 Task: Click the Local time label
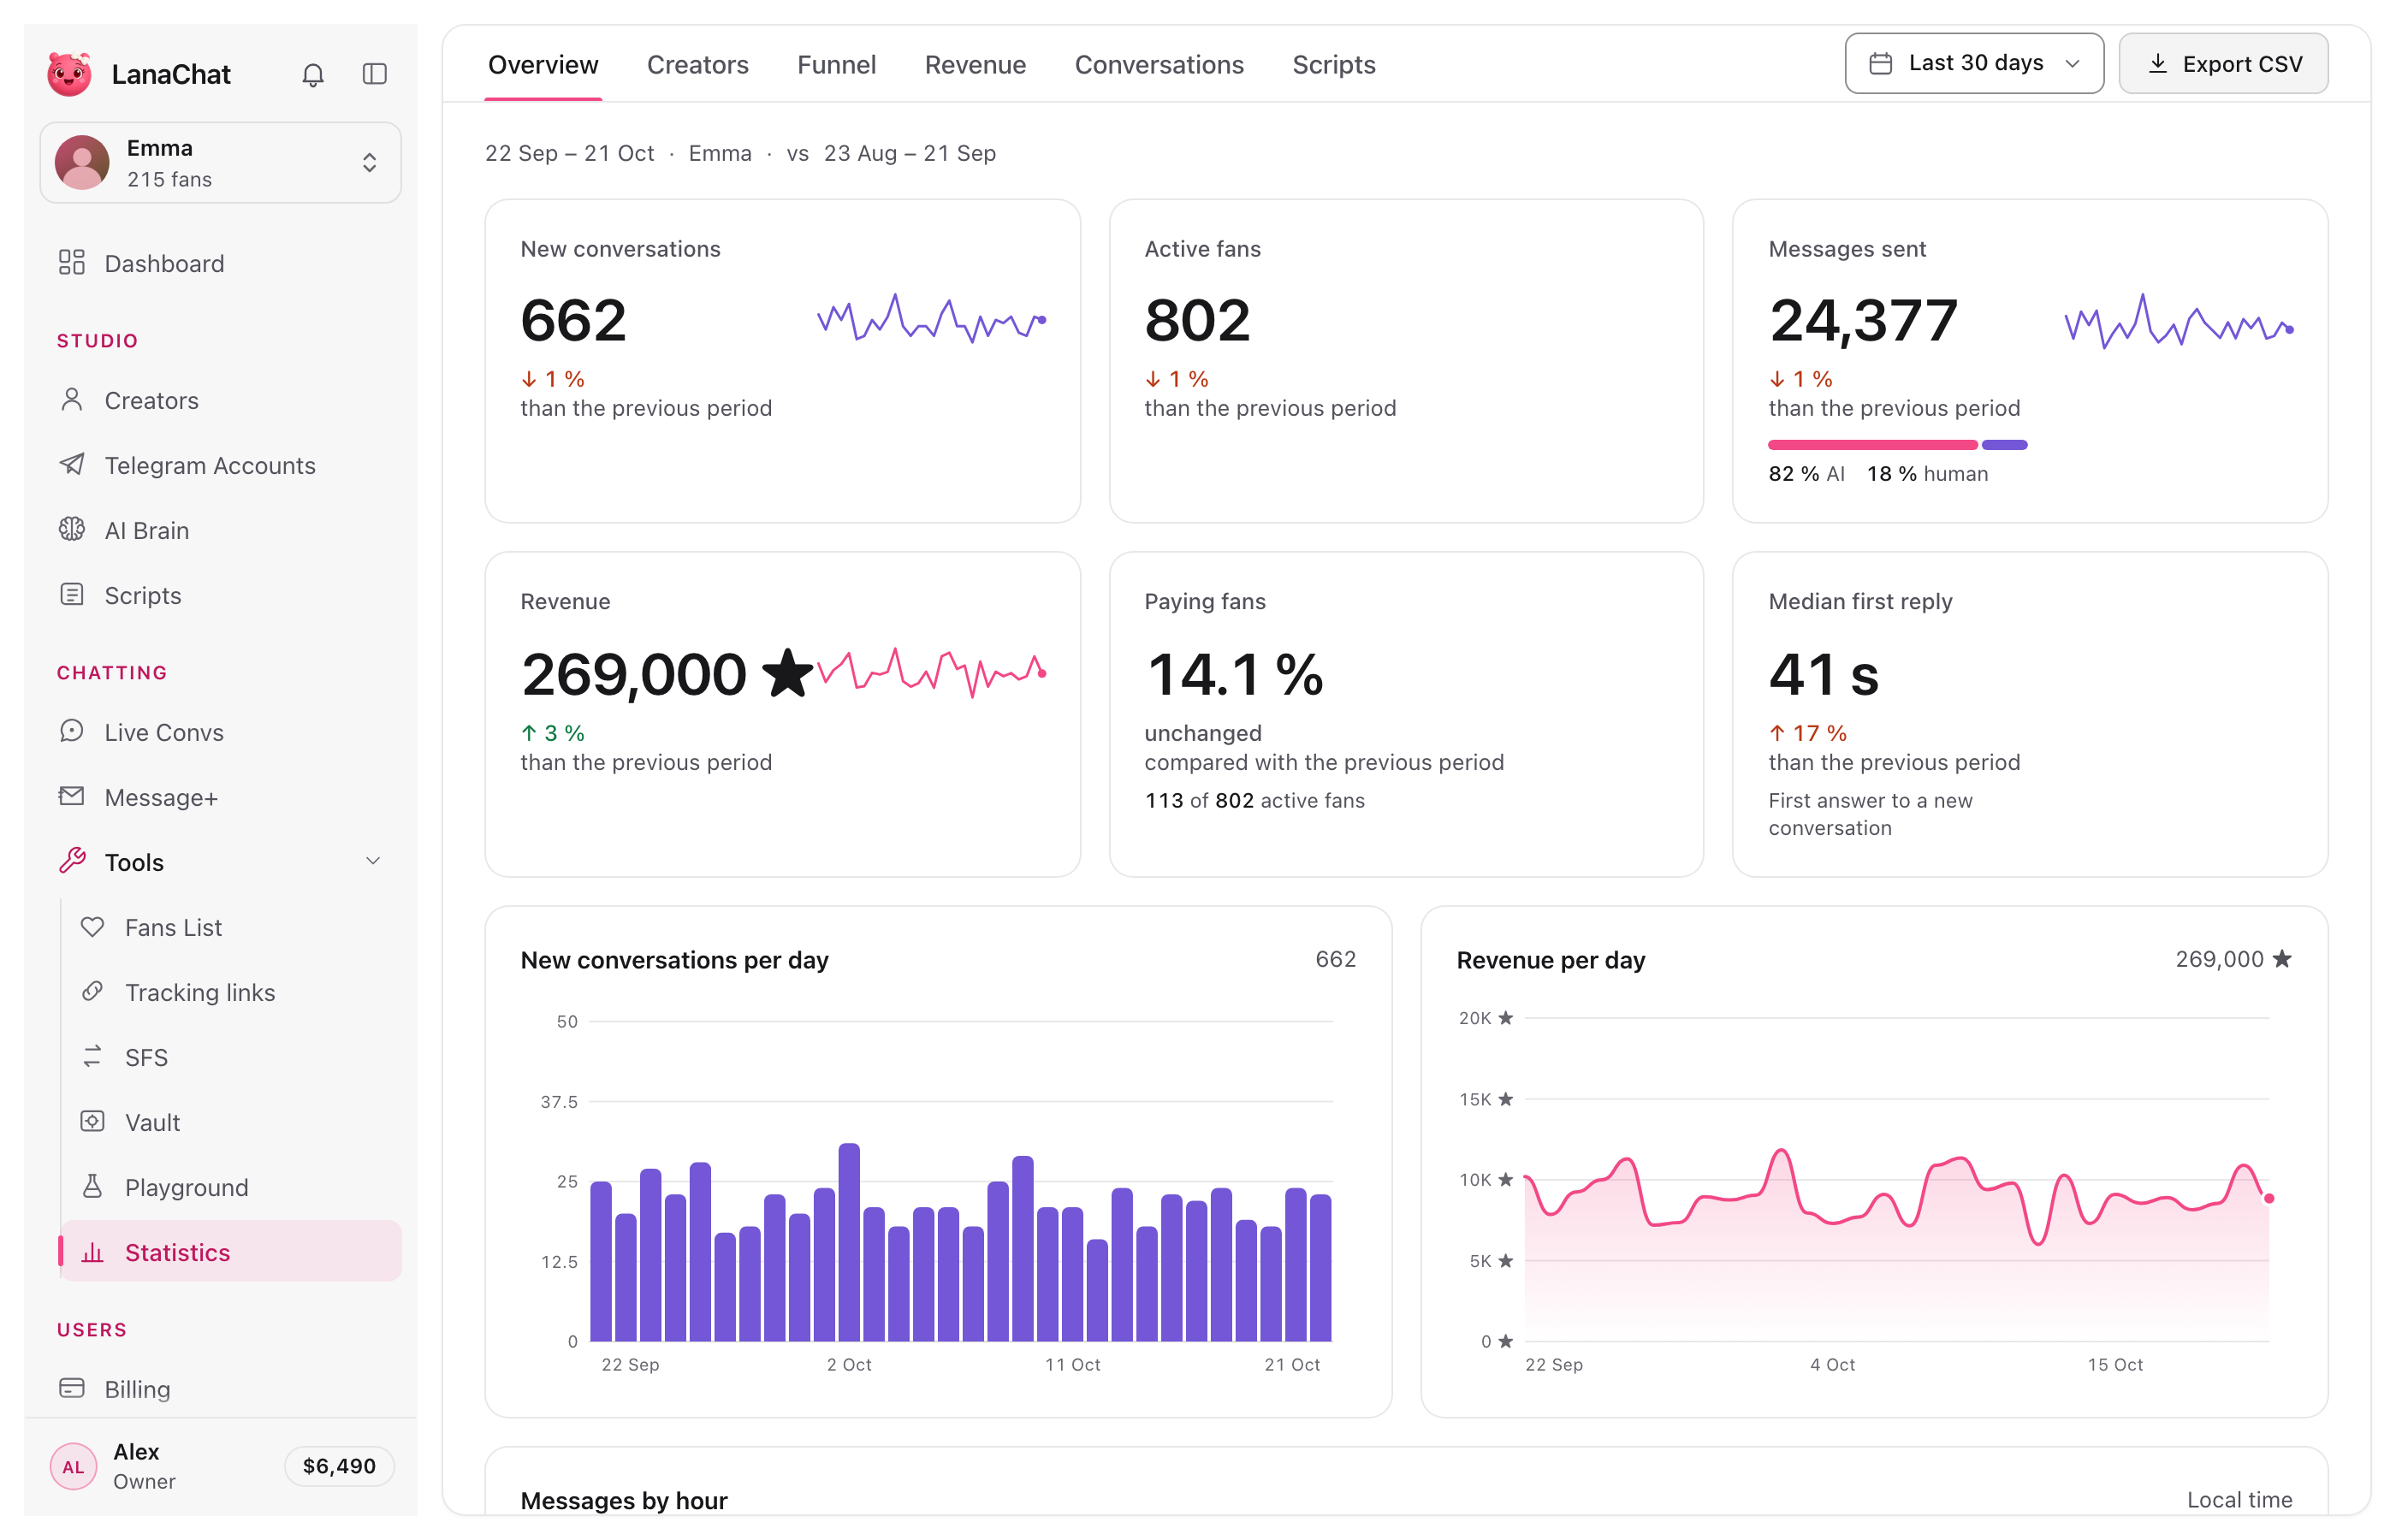pos(2239,1500)
